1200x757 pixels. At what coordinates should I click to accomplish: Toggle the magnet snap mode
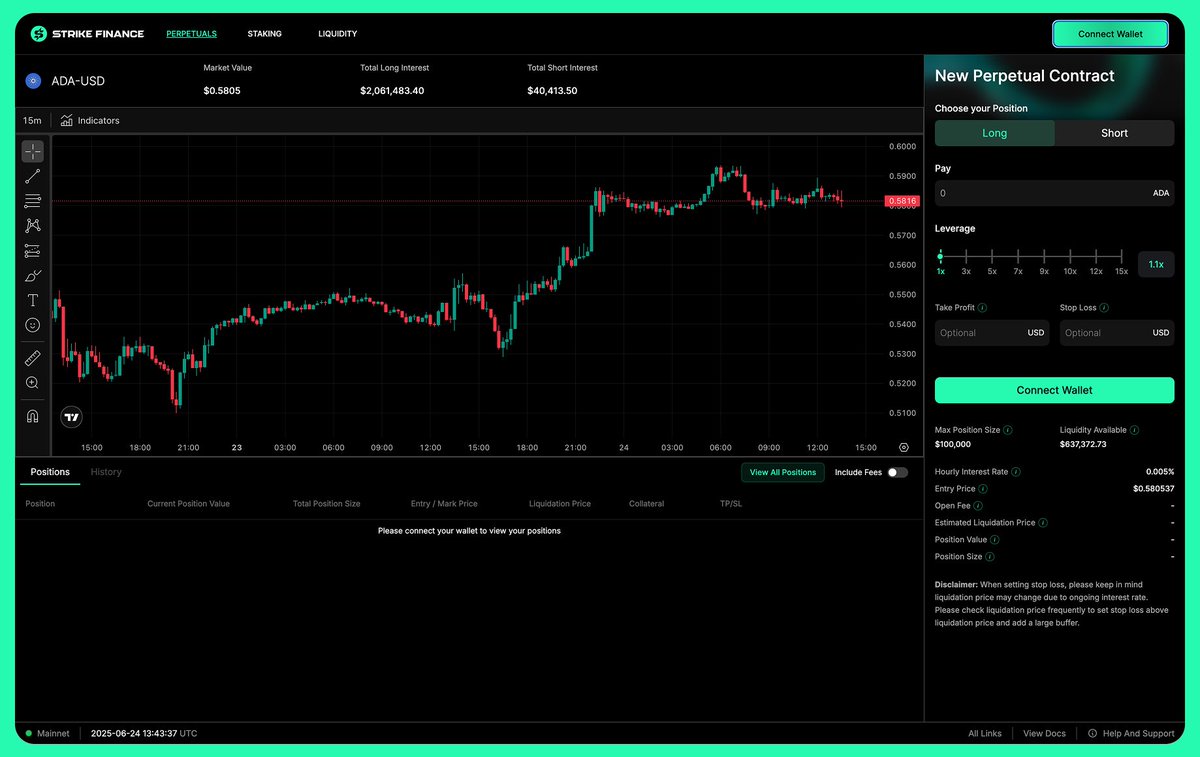click(32, 416)
